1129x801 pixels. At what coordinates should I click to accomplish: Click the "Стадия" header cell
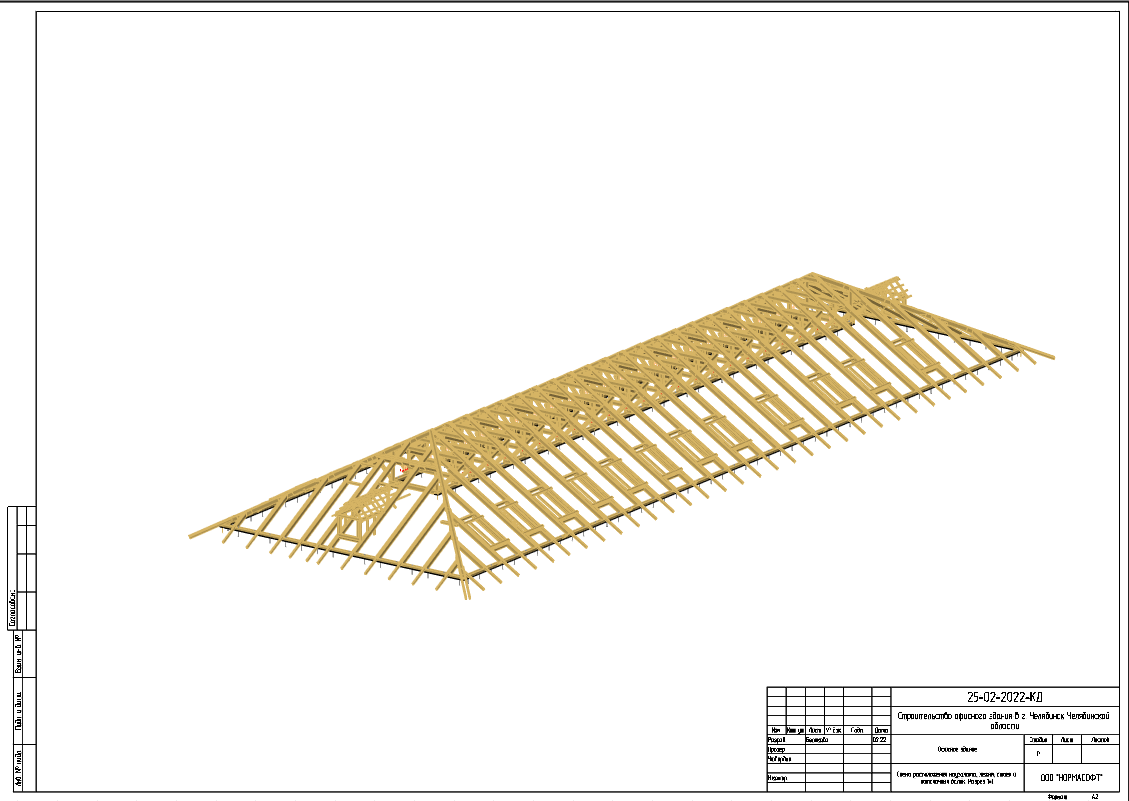coord(1038,740)
